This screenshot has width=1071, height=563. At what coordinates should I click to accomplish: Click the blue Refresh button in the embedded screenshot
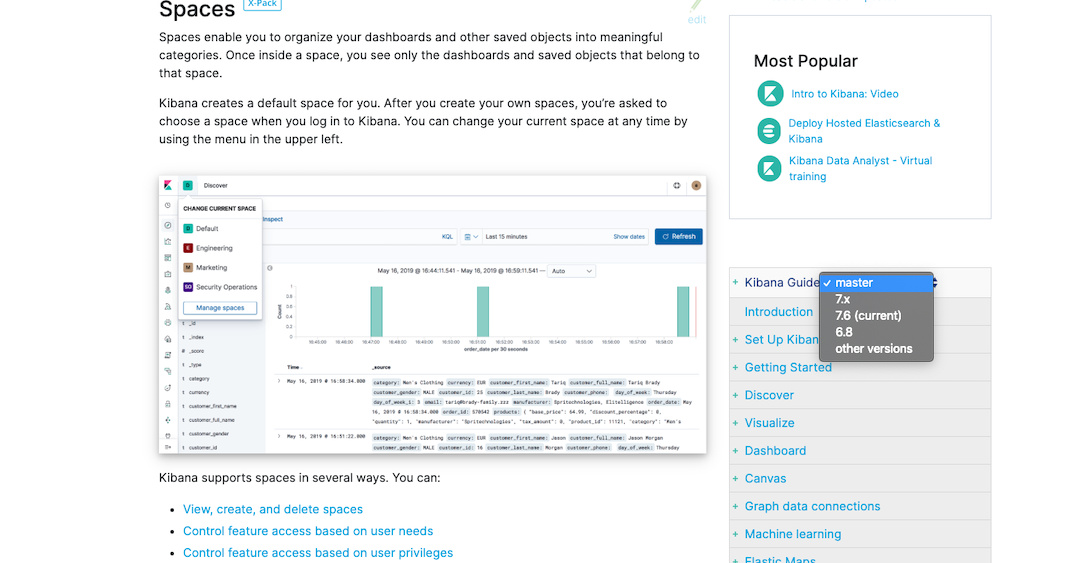click(x=678, y=236)
